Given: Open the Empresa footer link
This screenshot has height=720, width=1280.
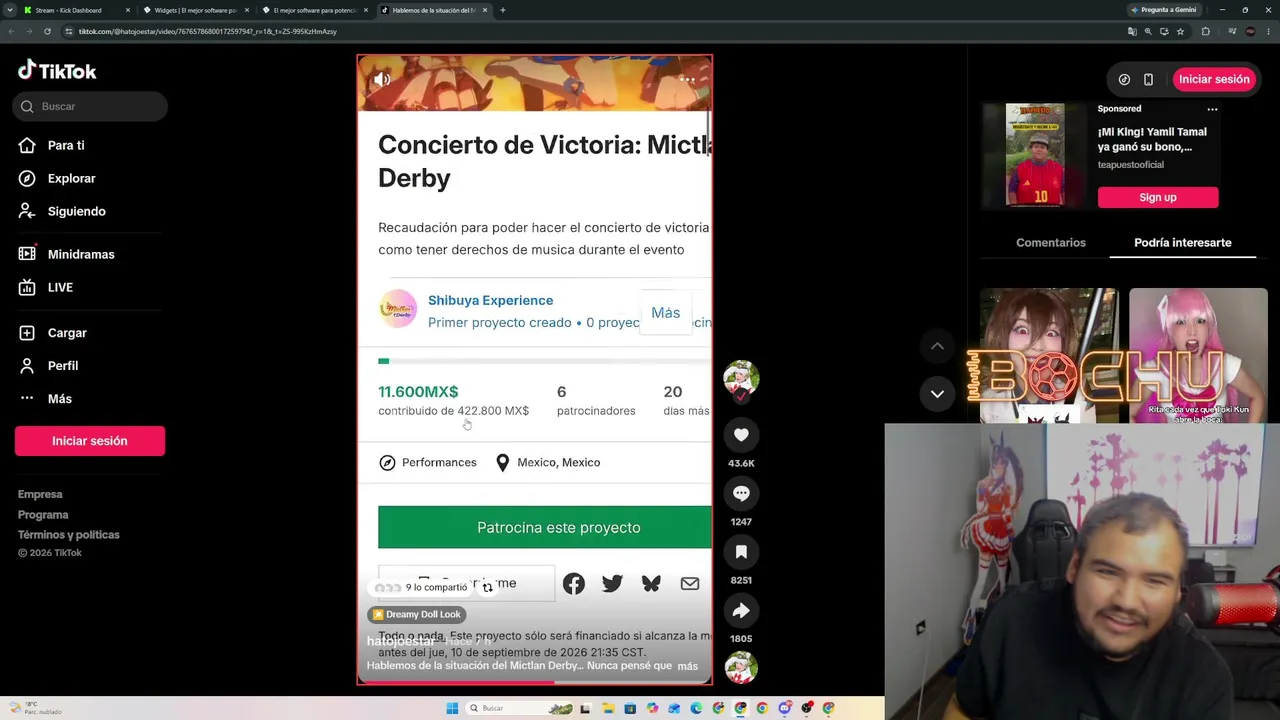Looking at the screenshot, I should pyautogui.click(x=40, y=494).
